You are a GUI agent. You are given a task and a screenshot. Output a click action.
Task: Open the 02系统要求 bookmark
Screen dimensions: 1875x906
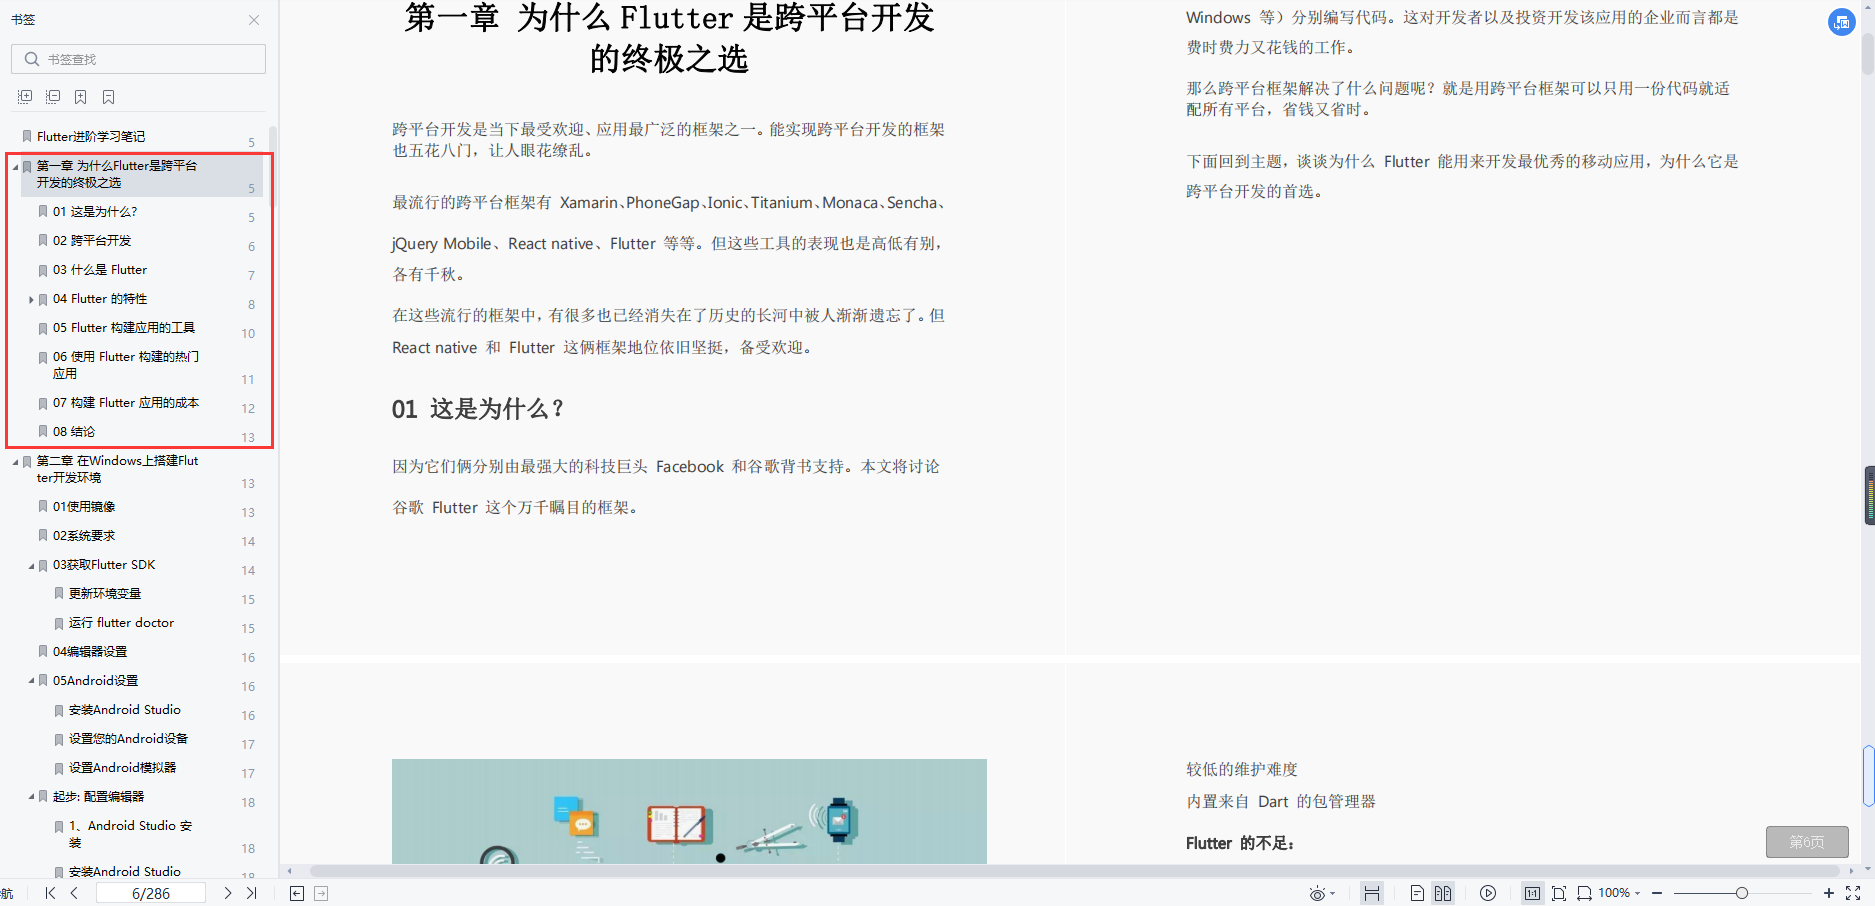click(84, 536)
